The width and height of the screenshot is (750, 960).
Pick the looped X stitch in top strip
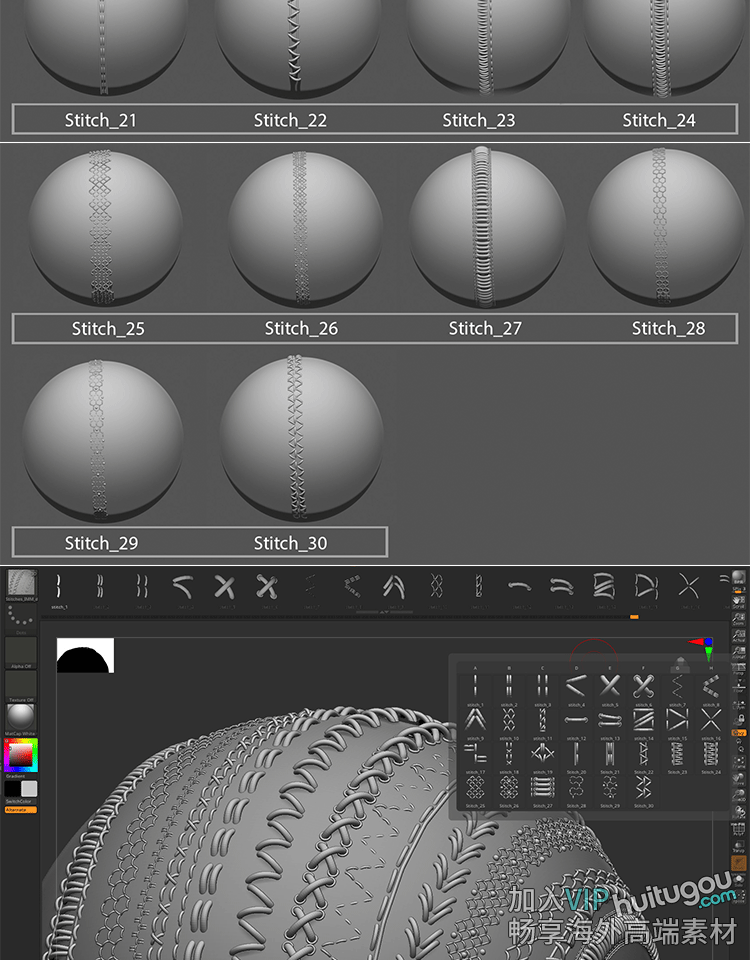click(x=267, y=587)
